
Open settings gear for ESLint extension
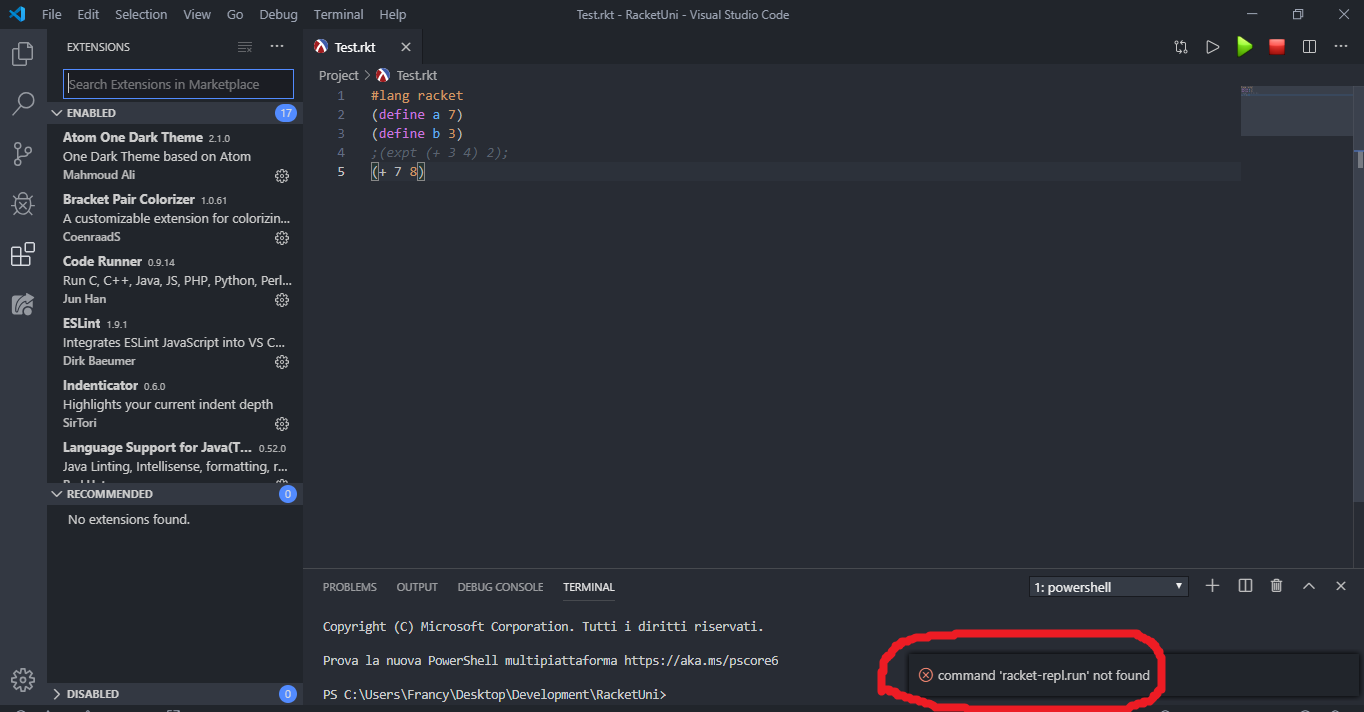[x=281, y=361]
